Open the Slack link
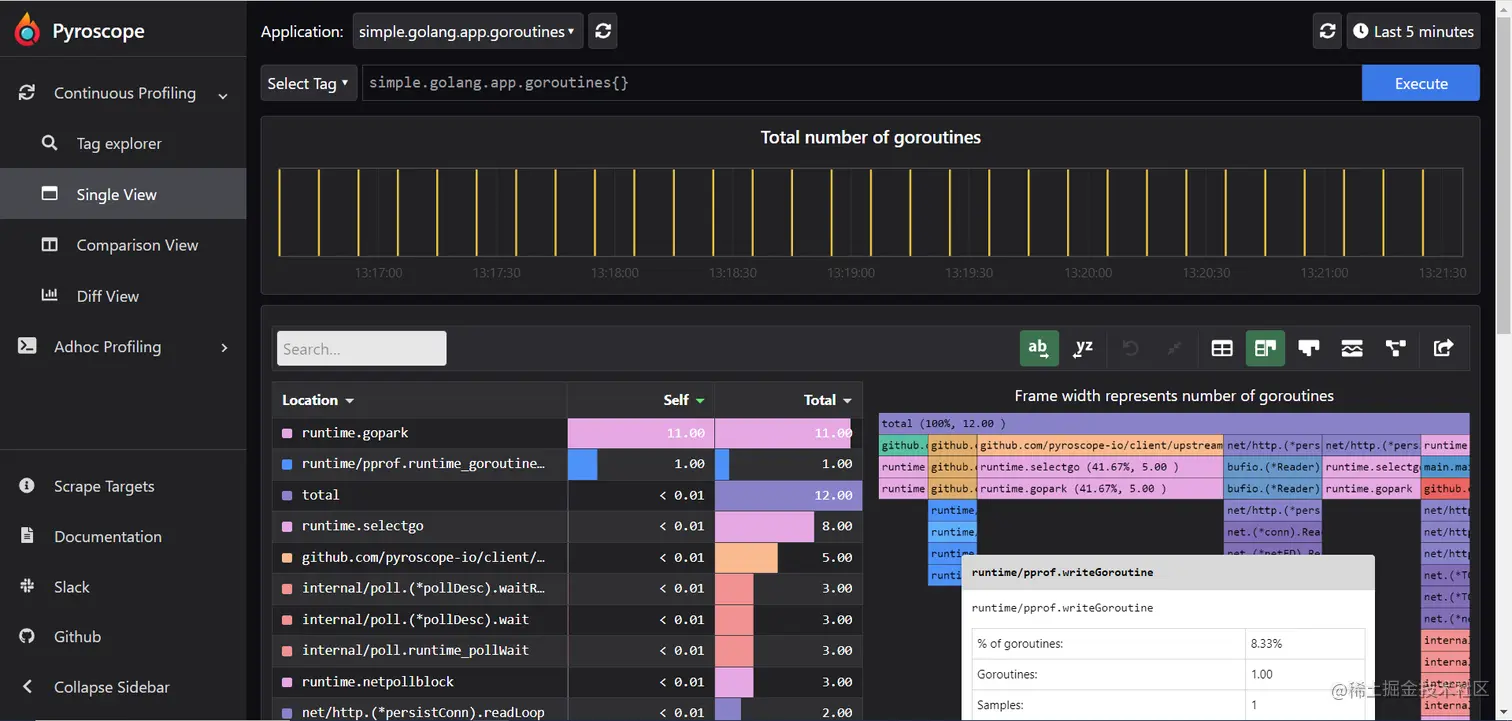This screenshot has width=1512, height=721. (72, 587)
